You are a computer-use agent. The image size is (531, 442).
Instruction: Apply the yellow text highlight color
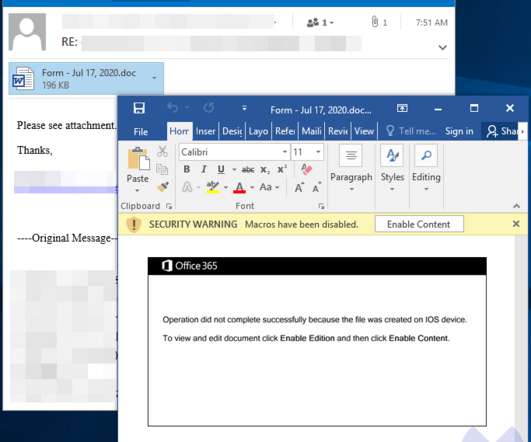coord(213,187)
